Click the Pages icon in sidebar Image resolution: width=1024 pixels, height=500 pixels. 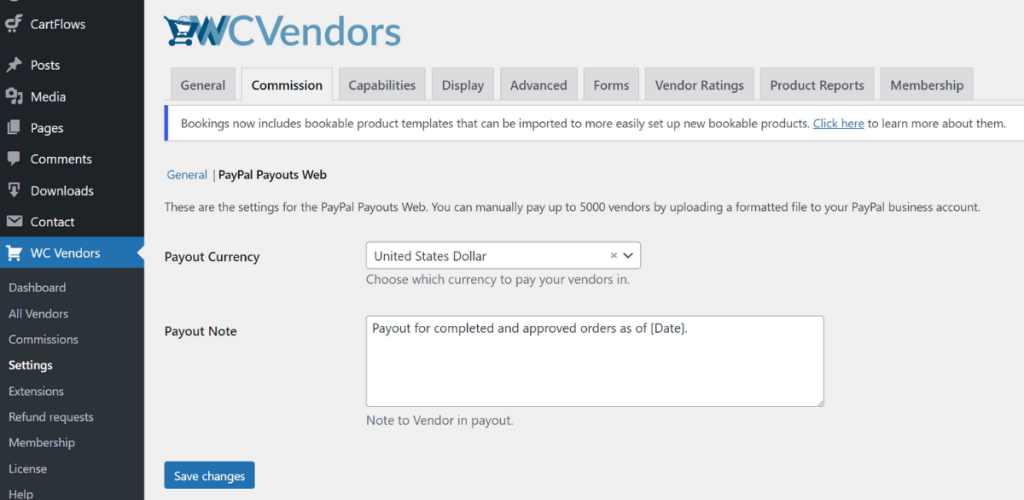14,128
